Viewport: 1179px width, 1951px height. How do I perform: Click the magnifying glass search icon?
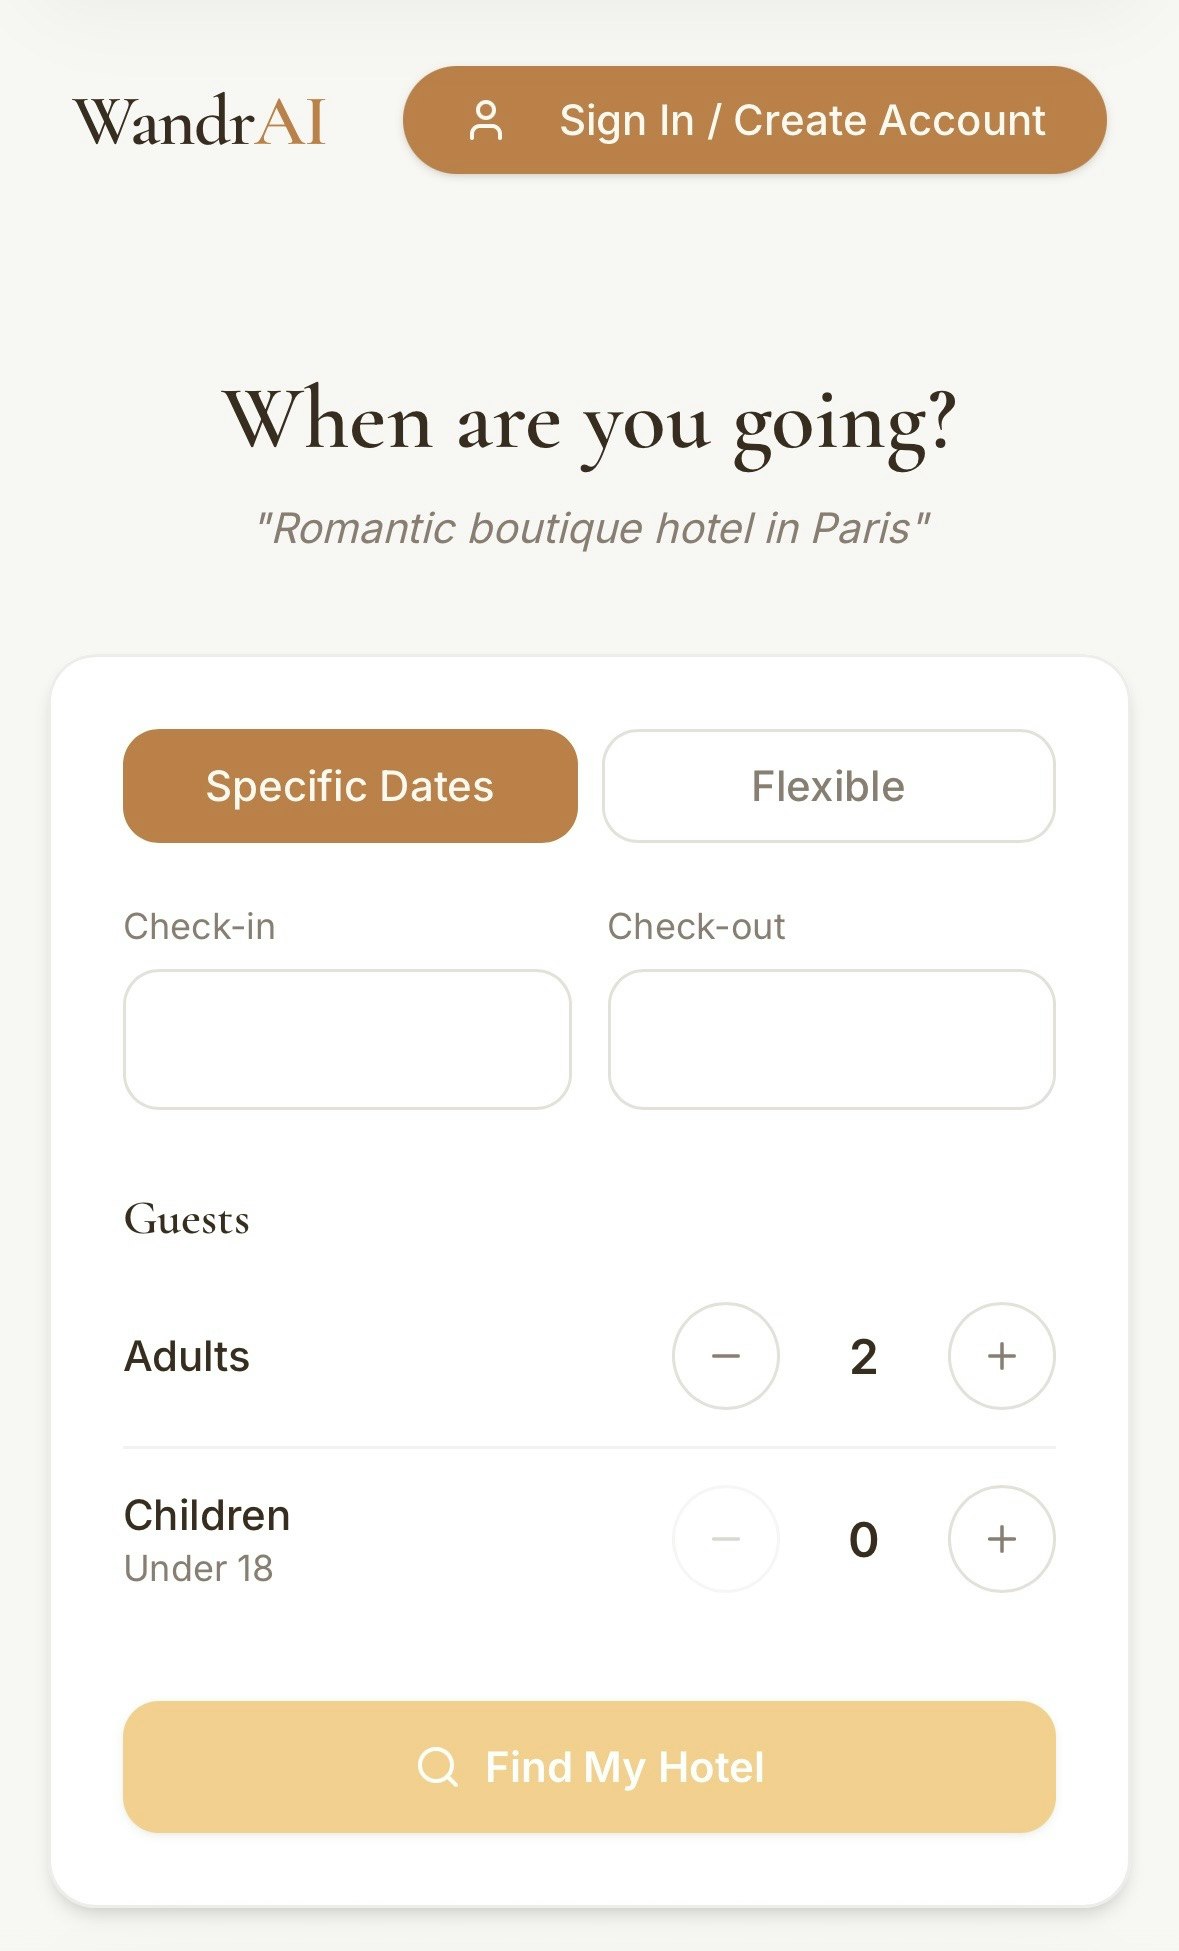[x=437, y=1767]
